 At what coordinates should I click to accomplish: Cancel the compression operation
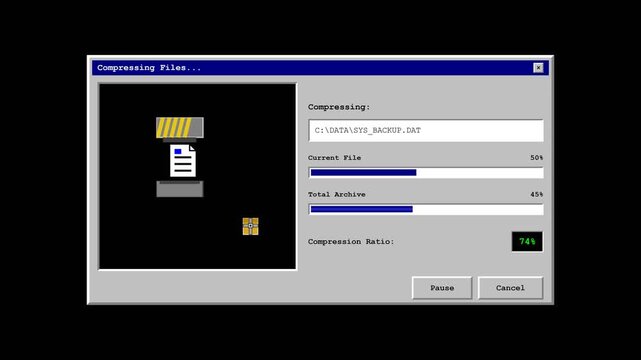(x=510, y=288)
